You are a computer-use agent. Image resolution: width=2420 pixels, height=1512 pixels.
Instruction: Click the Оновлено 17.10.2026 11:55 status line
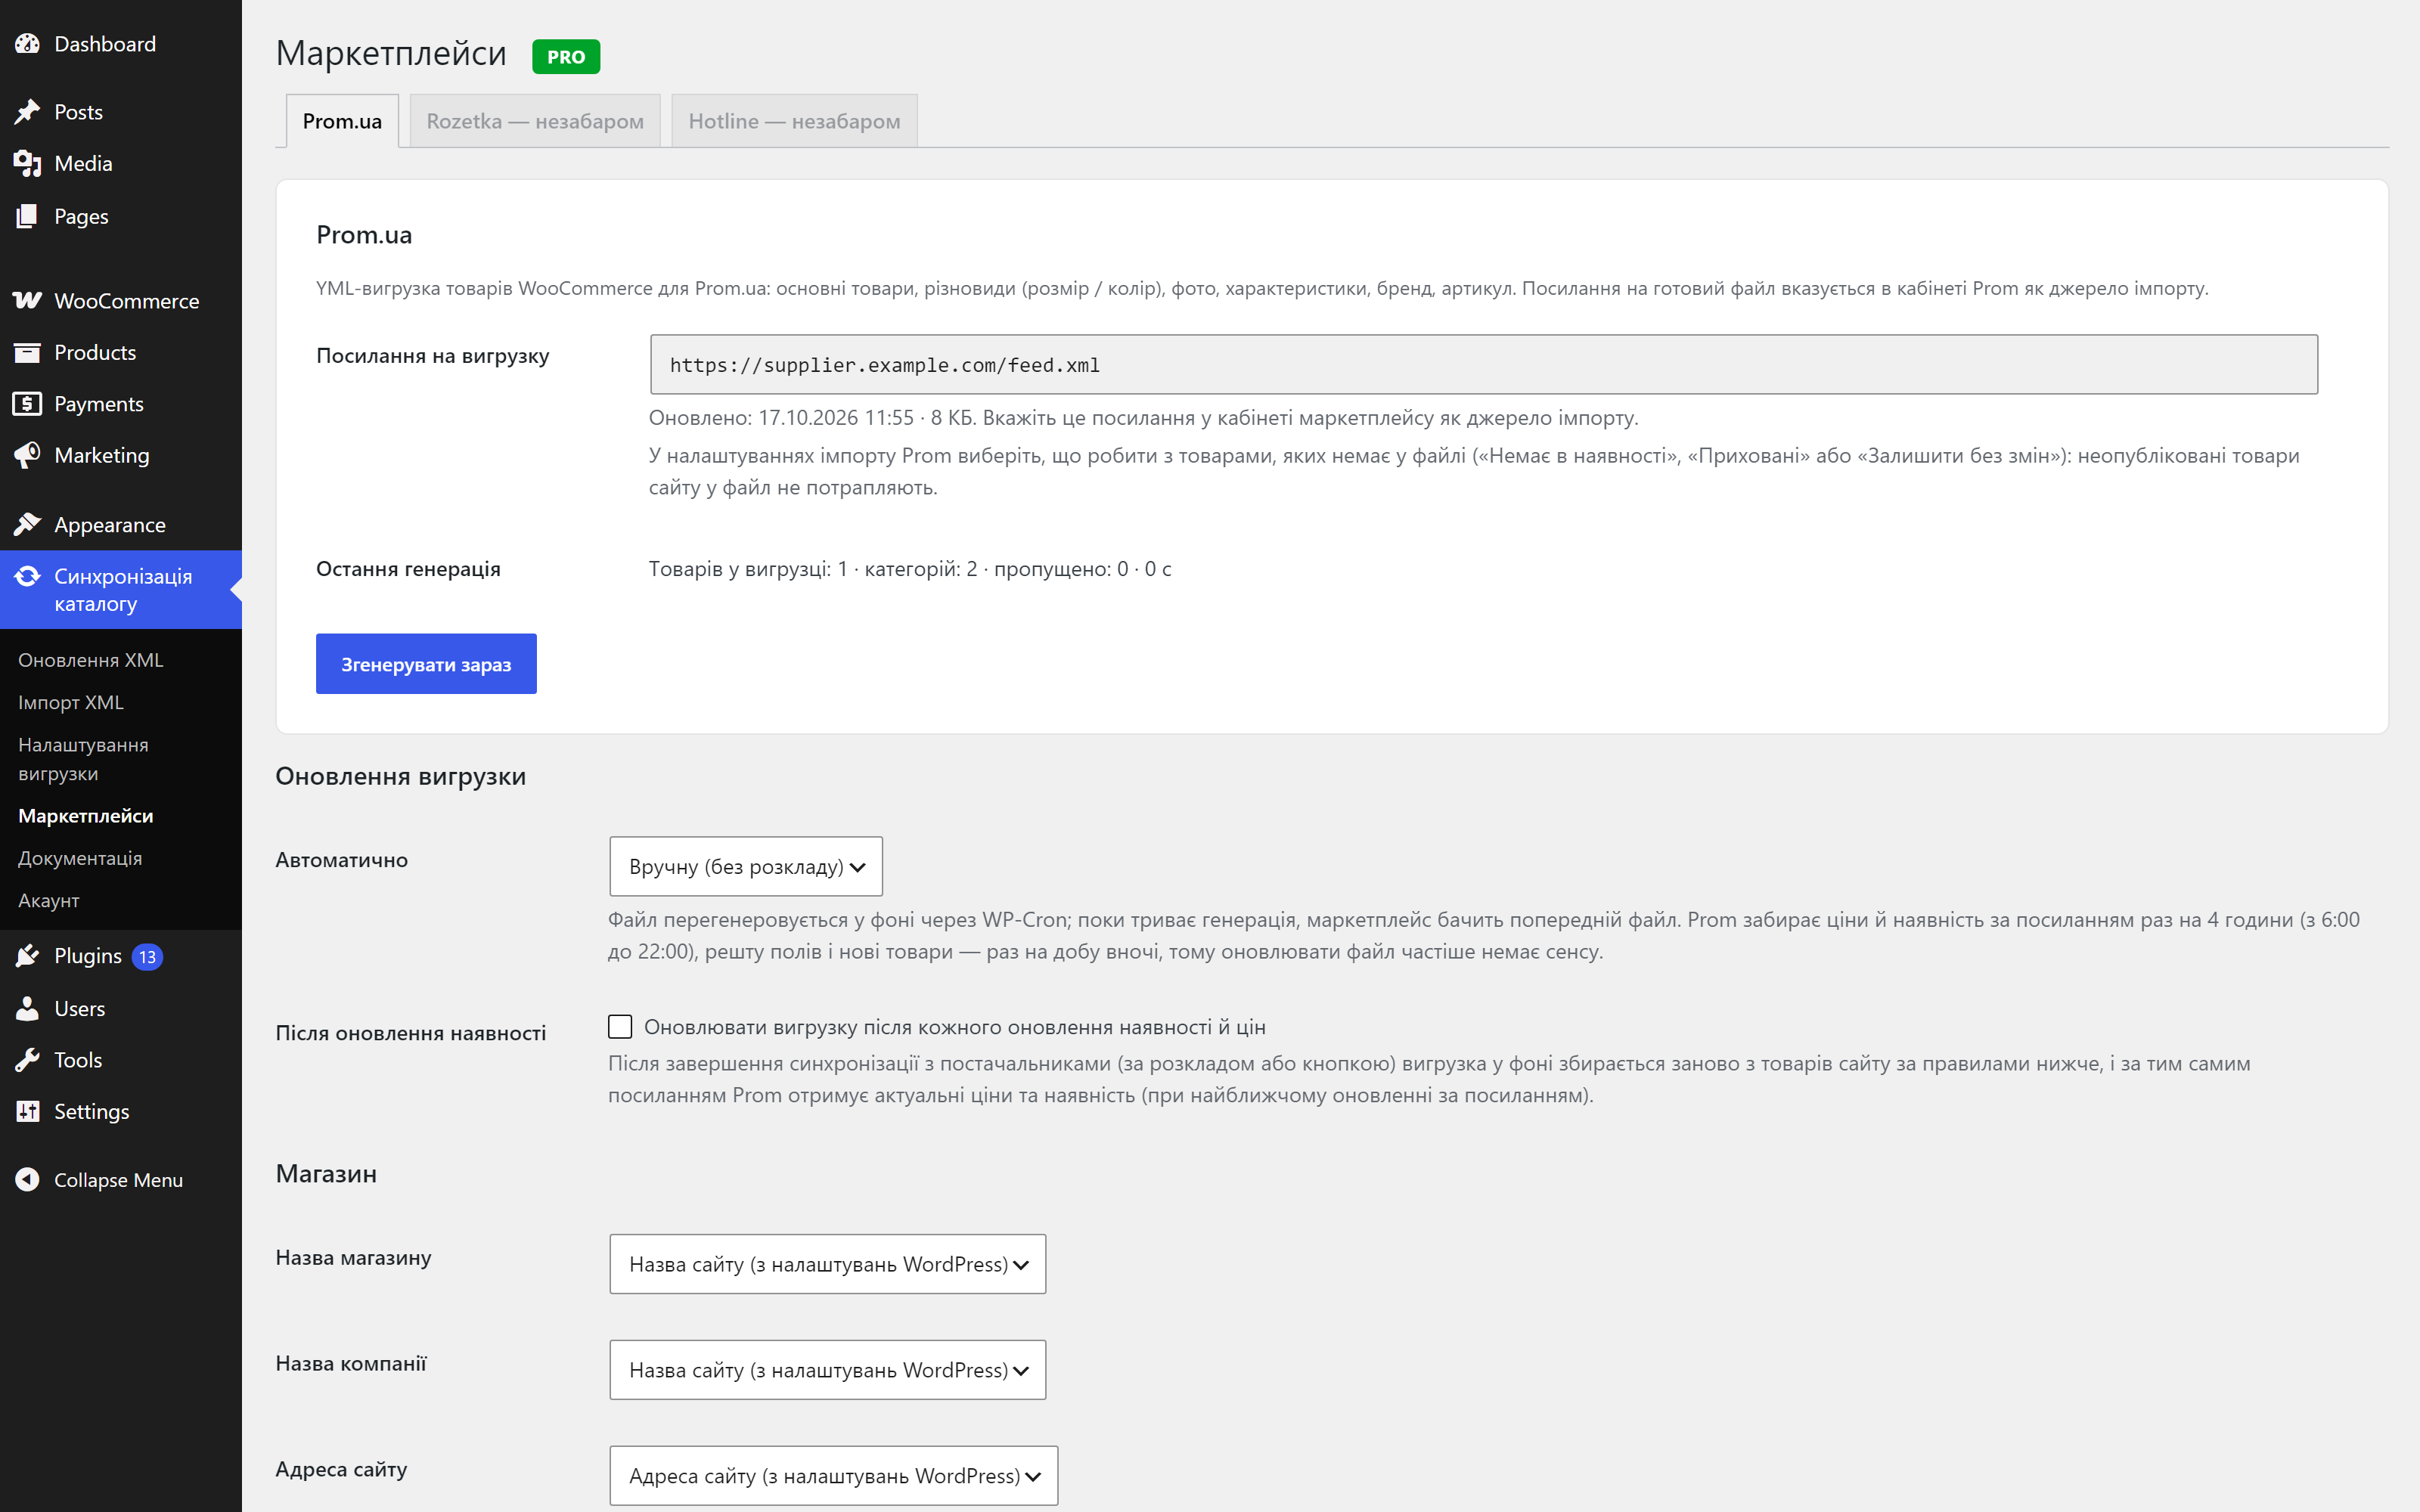tap(1143, 418)
